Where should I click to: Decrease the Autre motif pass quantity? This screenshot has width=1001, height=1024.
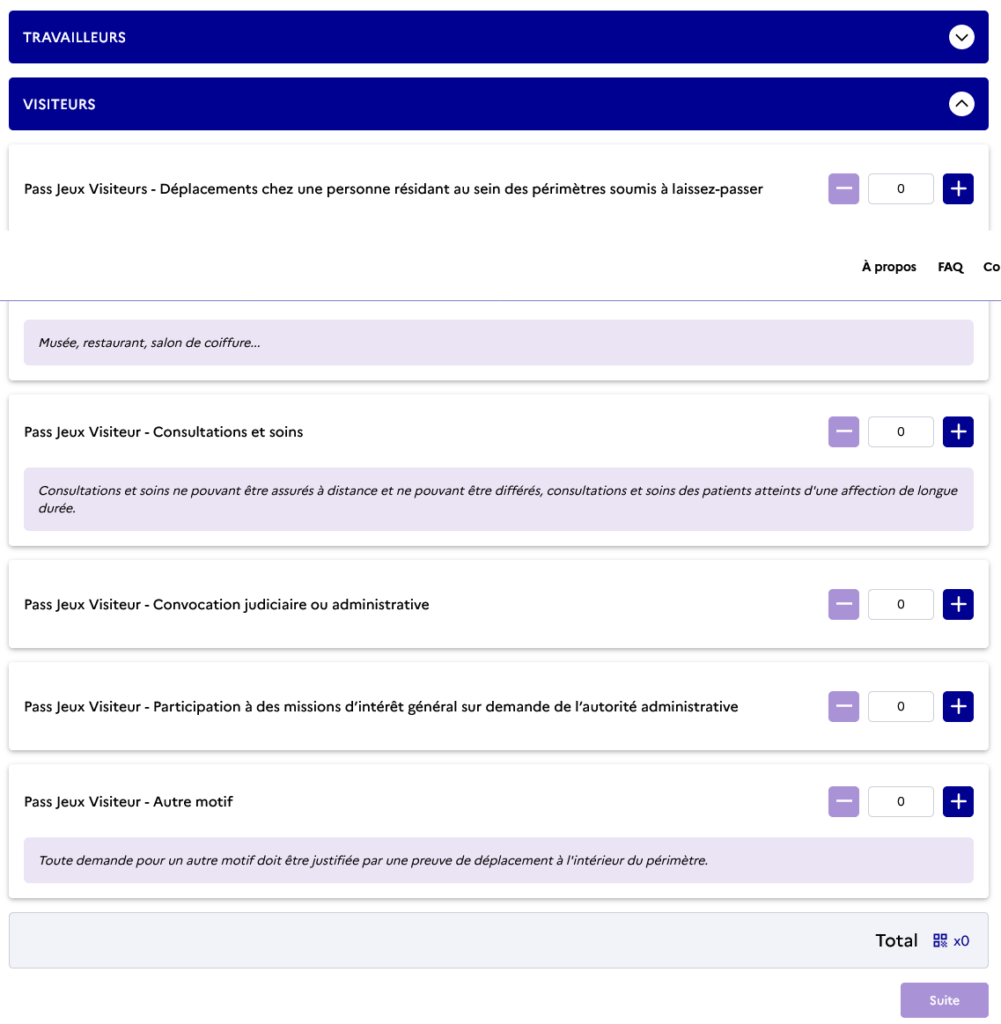tap(844, 801)
